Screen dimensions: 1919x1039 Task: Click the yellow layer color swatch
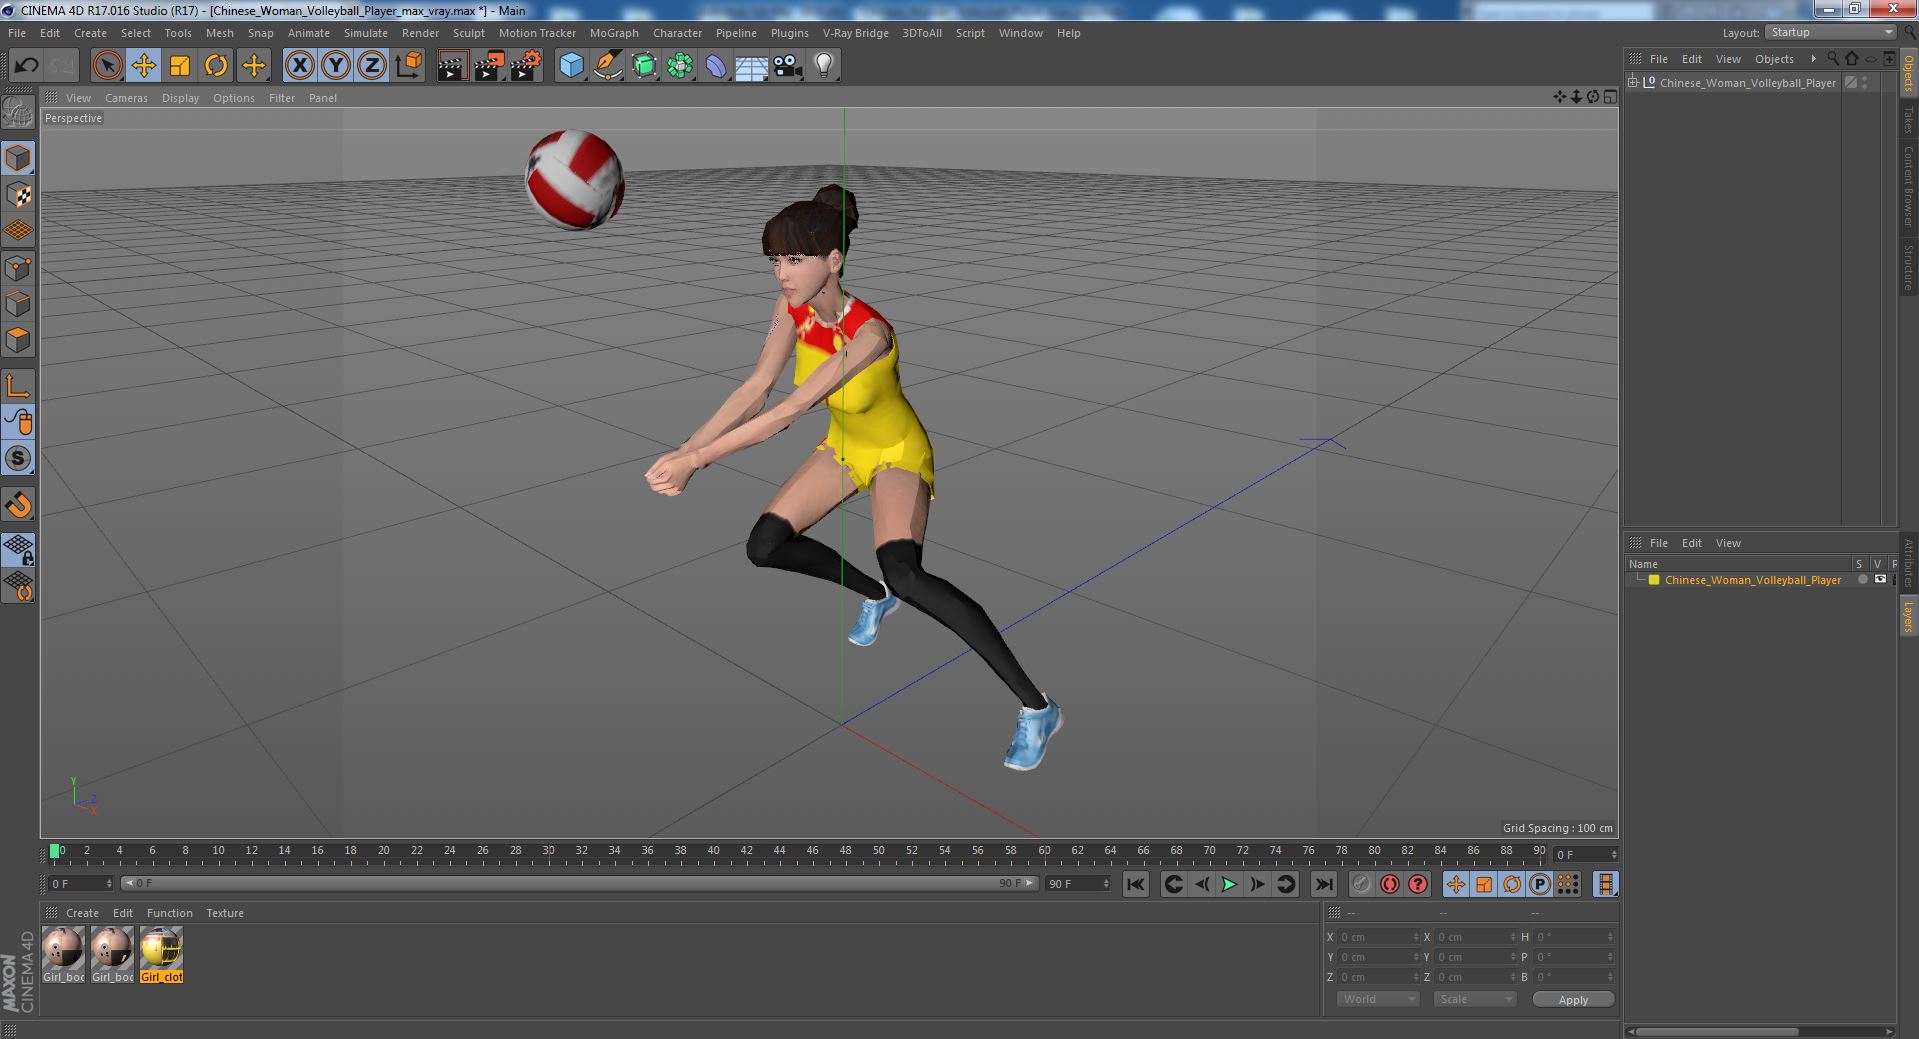point(1654,580)
